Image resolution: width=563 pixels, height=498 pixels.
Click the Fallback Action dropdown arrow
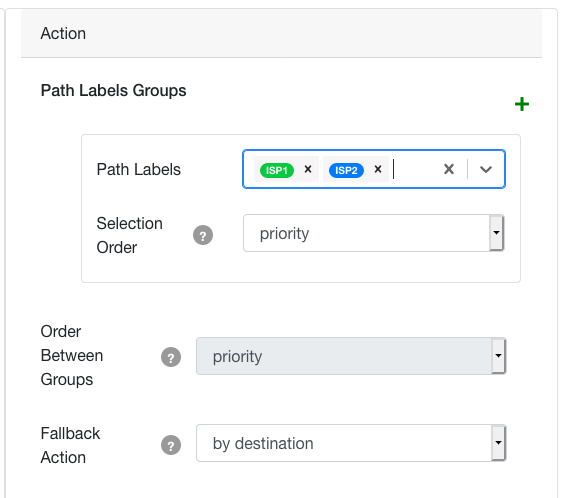(x=498, y=443)
